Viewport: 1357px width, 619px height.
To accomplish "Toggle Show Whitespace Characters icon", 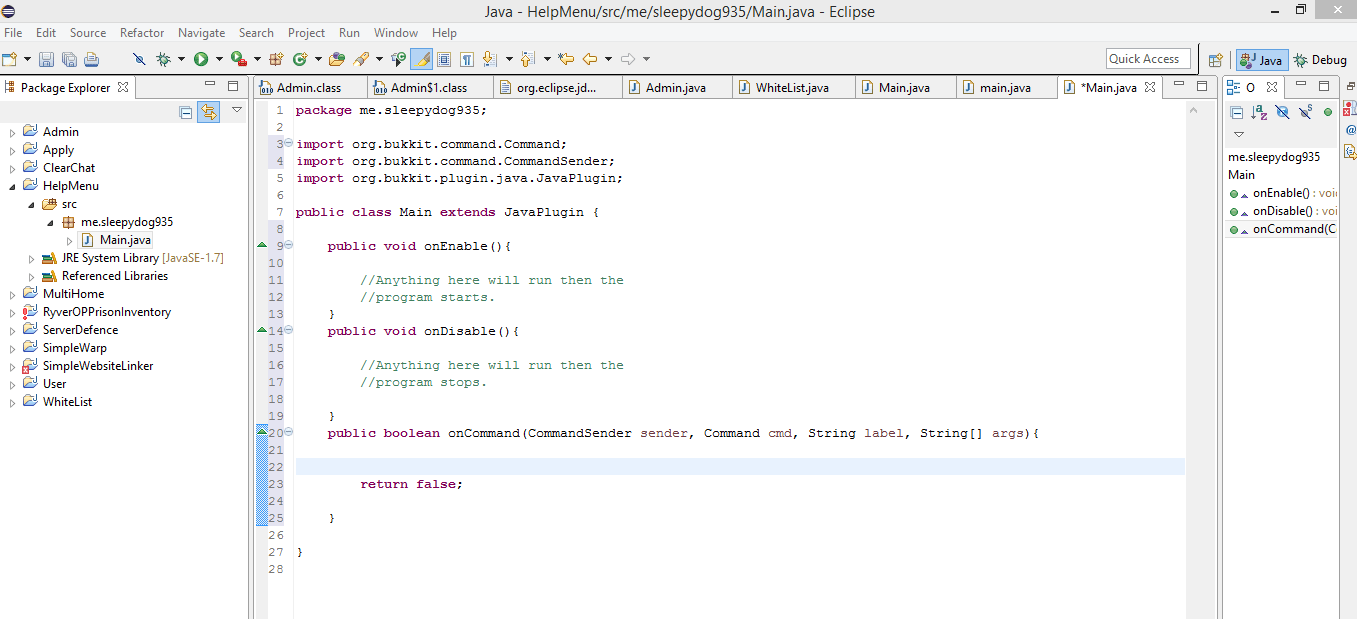I will tap(466, 59).
